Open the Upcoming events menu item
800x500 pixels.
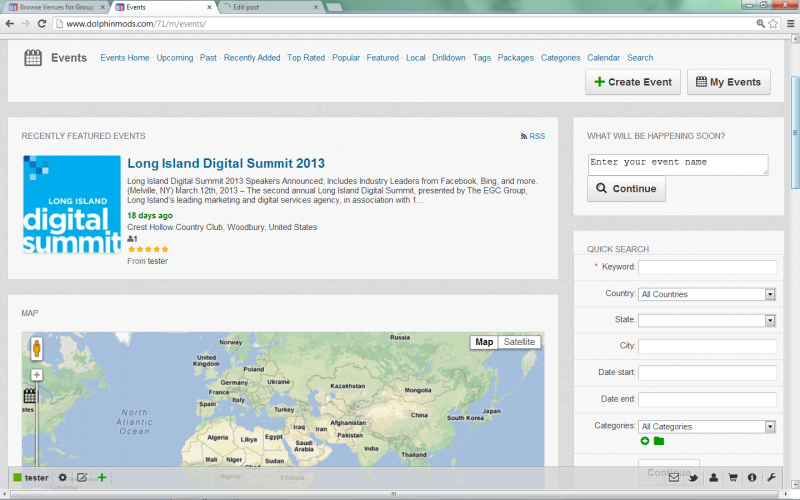click(174, 58)
